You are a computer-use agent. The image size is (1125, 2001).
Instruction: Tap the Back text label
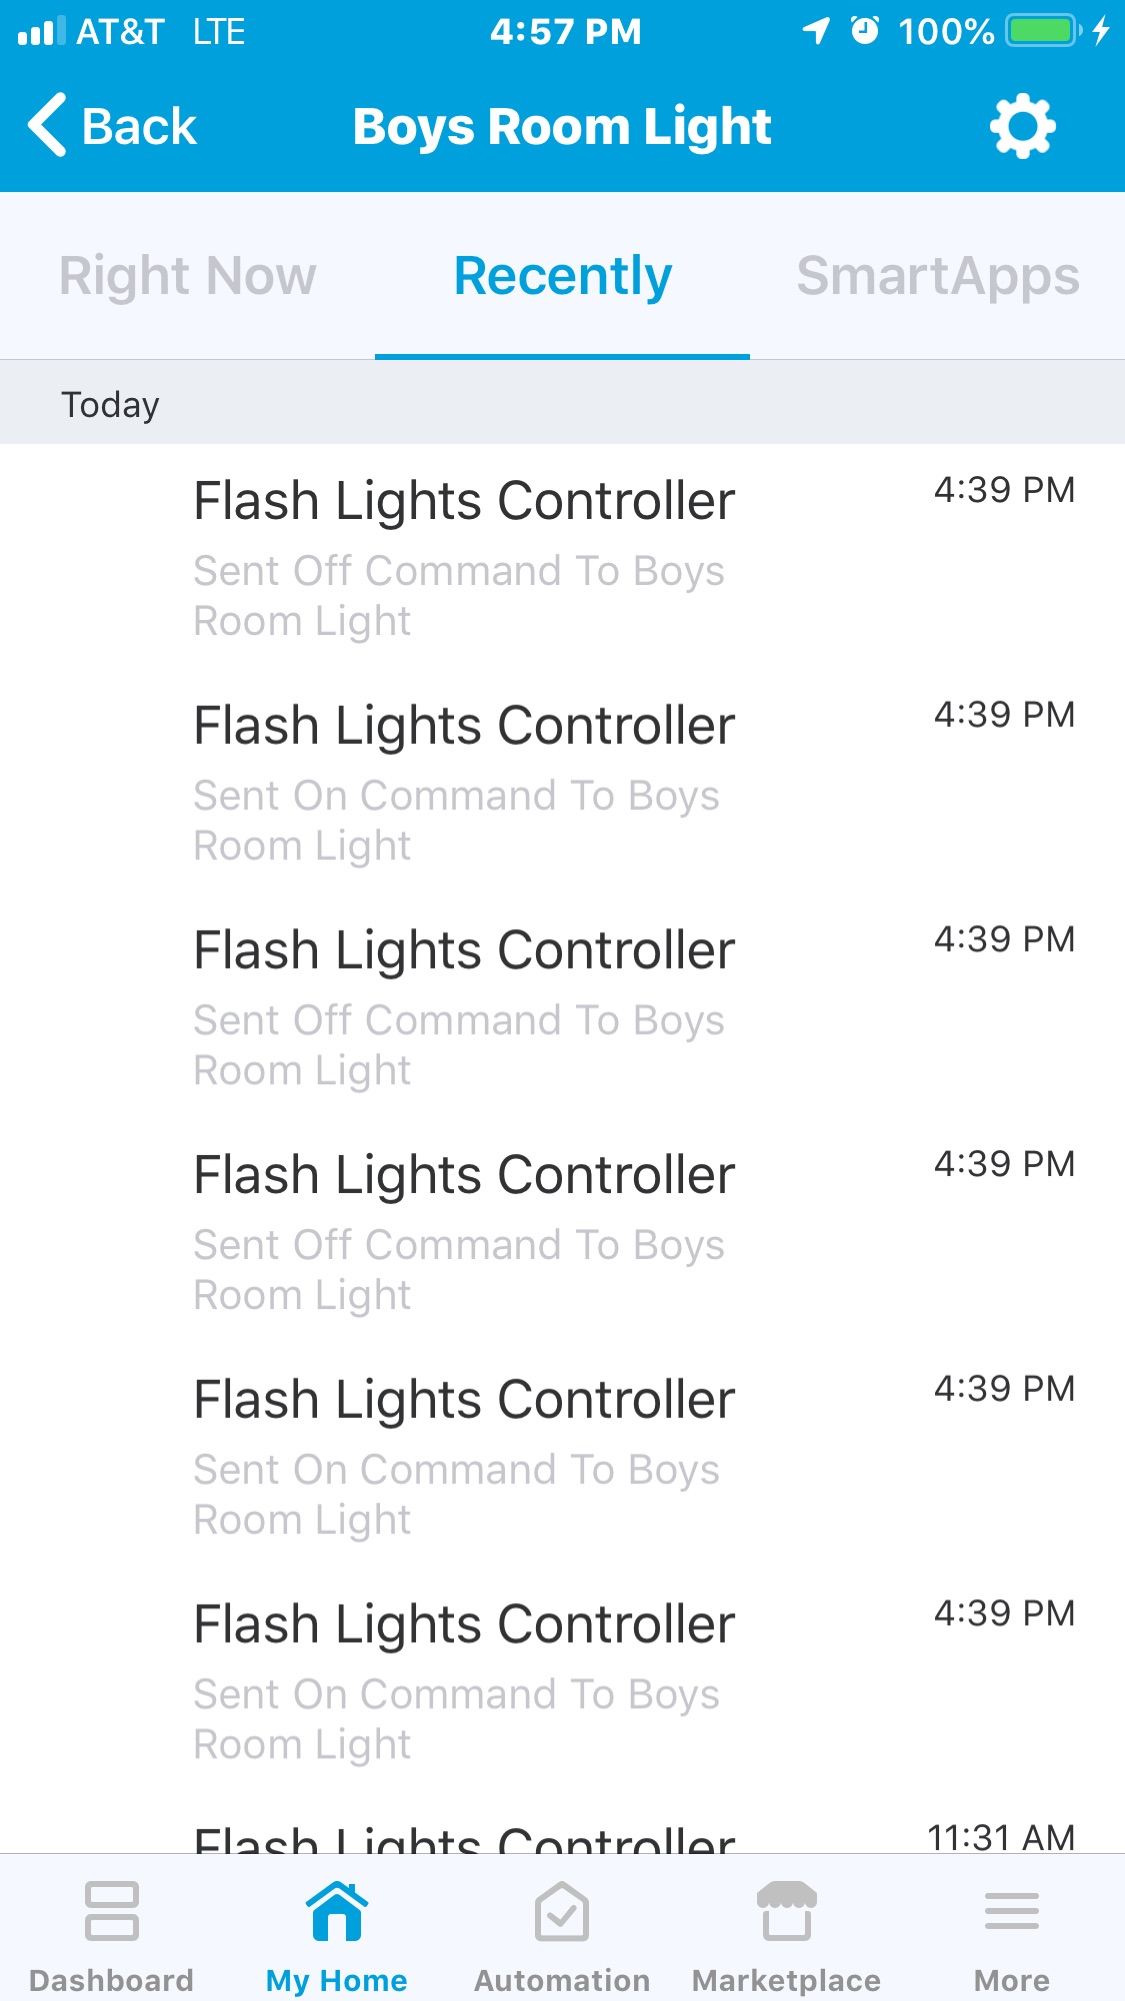(139, 127)
